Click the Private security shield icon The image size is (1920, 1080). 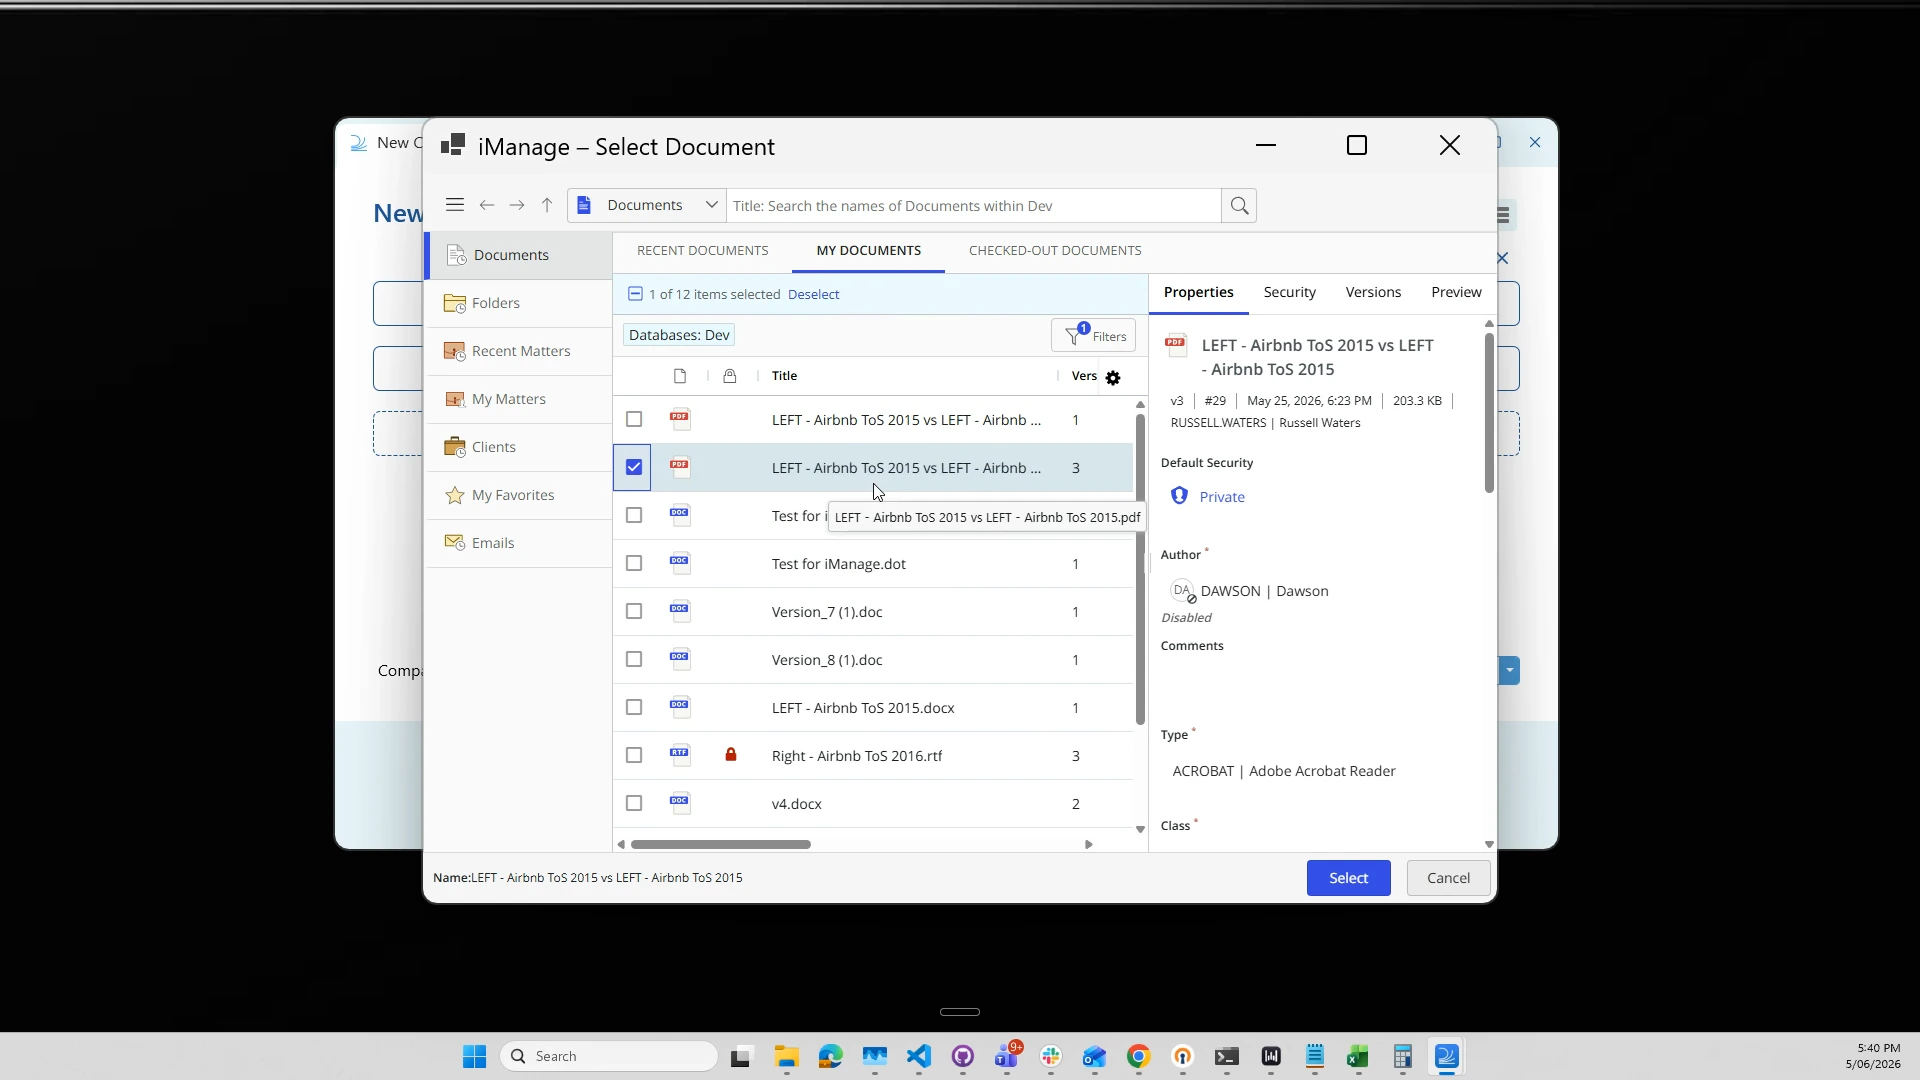(1180, 496)
